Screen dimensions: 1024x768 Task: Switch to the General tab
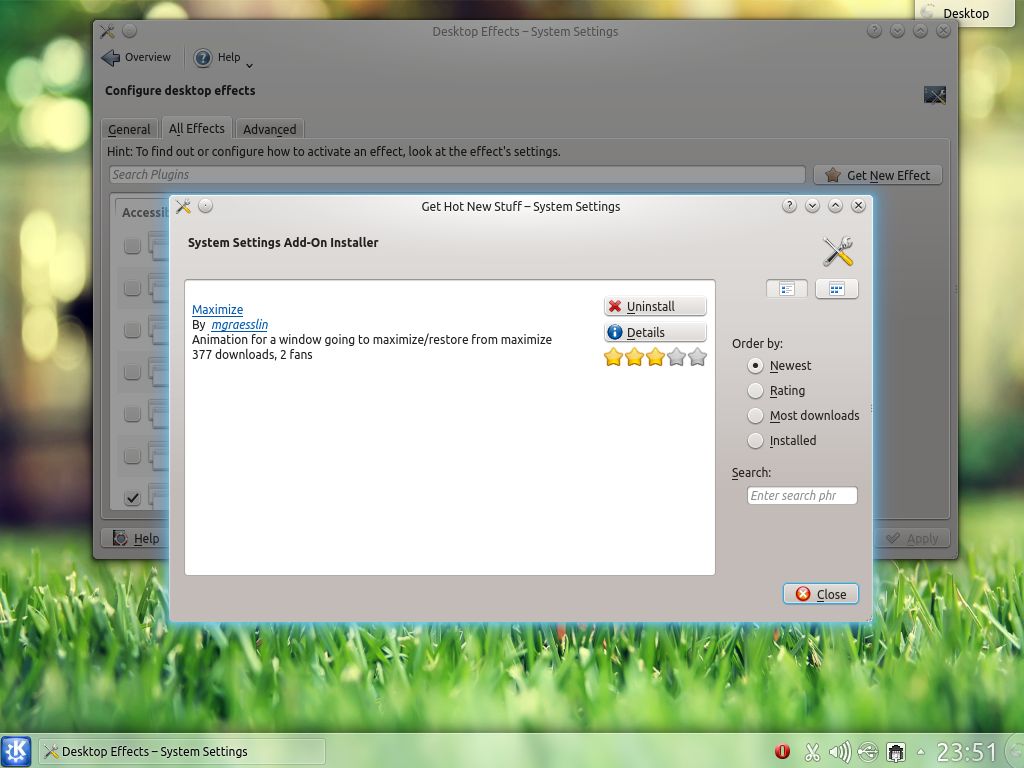(129, 129)
